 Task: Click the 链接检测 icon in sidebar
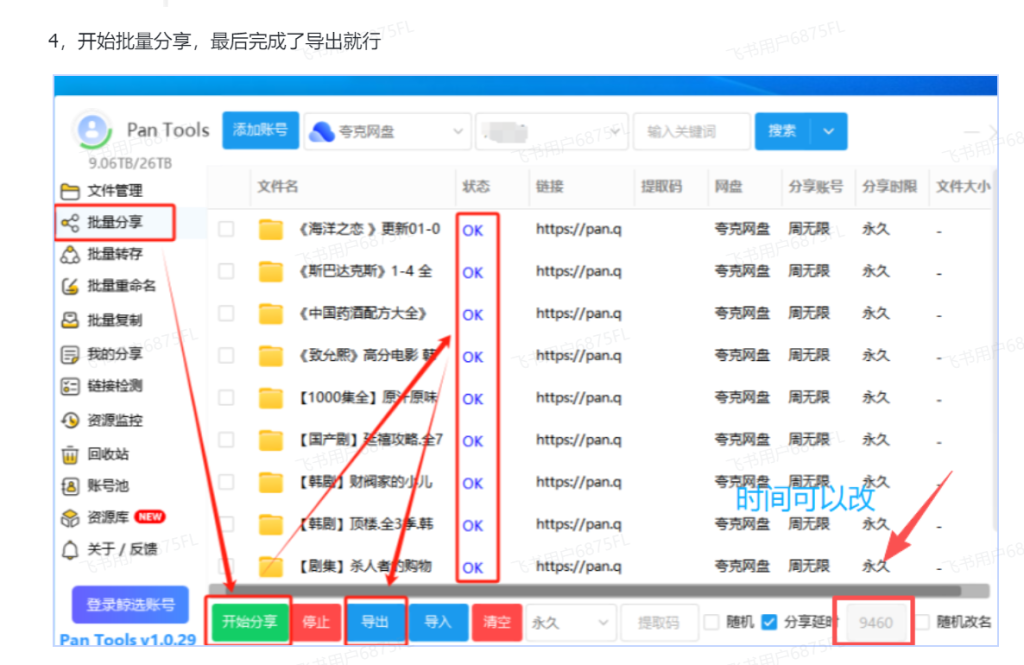tap(70, 386)
